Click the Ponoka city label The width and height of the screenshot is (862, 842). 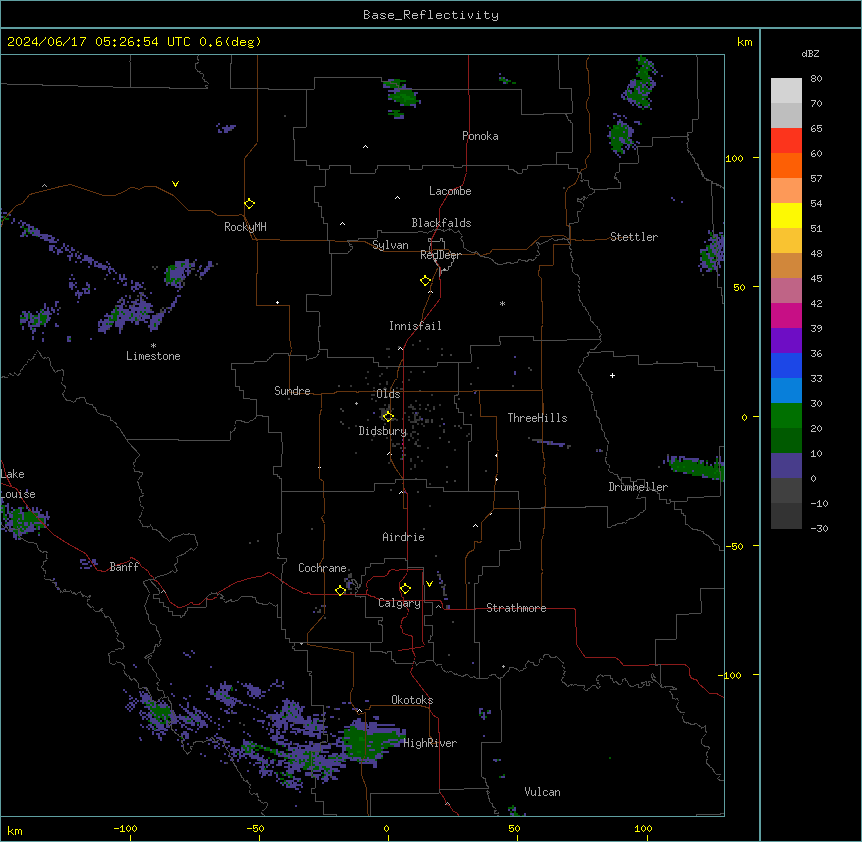point(480,136)
